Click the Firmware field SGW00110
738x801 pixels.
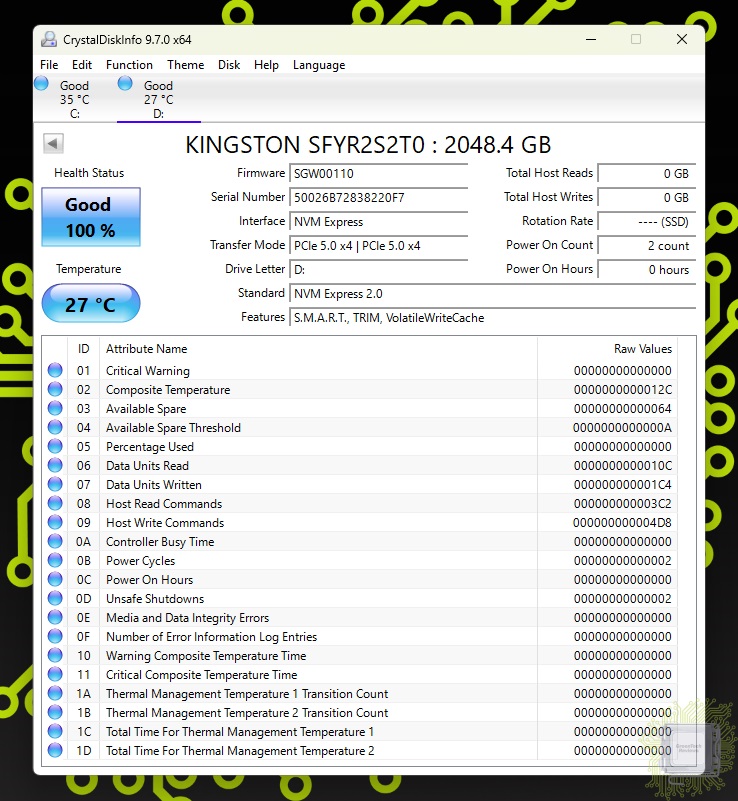(378, 174)
